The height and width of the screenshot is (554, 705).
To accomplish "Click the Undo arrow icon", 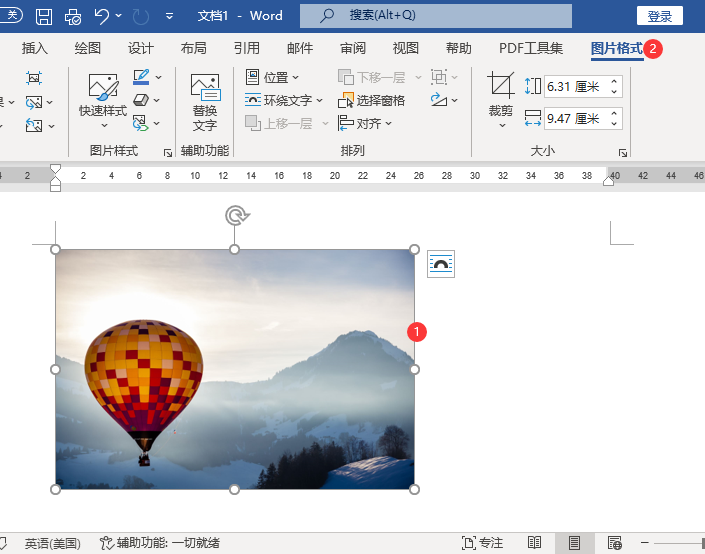I will 102,17.
